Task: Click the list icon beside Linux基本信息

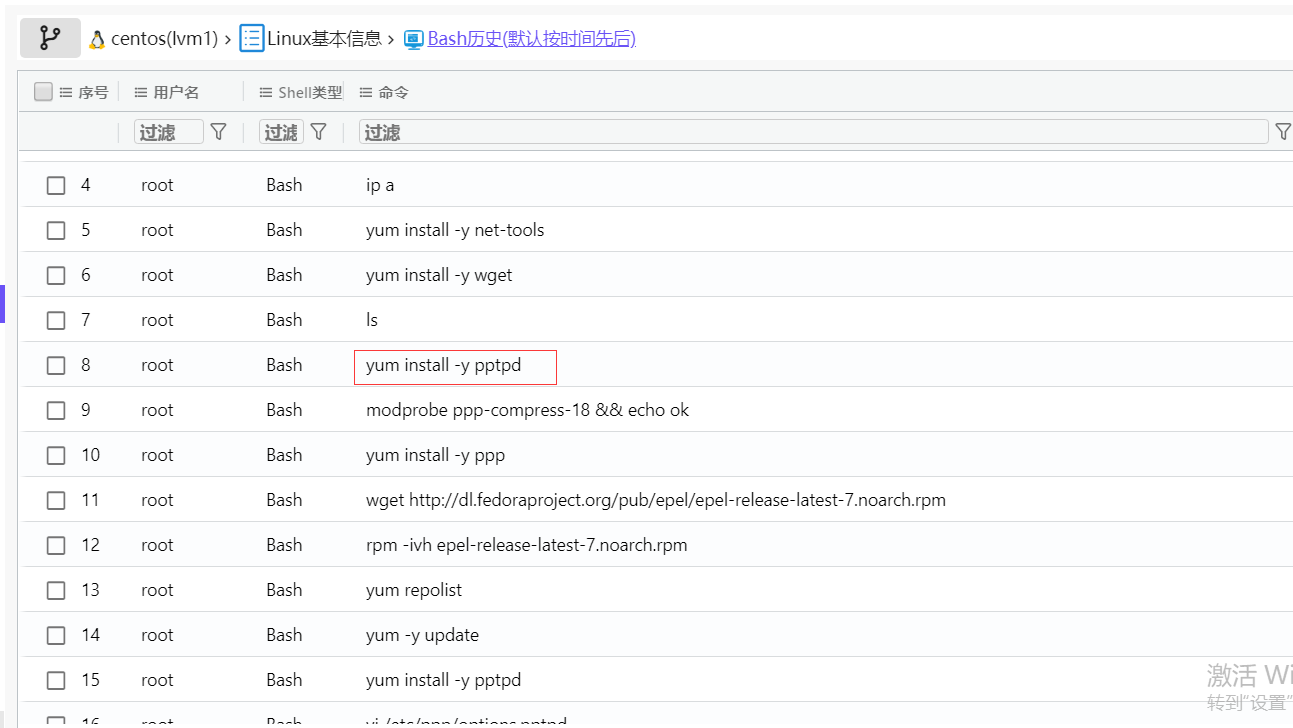Action: (x=252, y=39)
